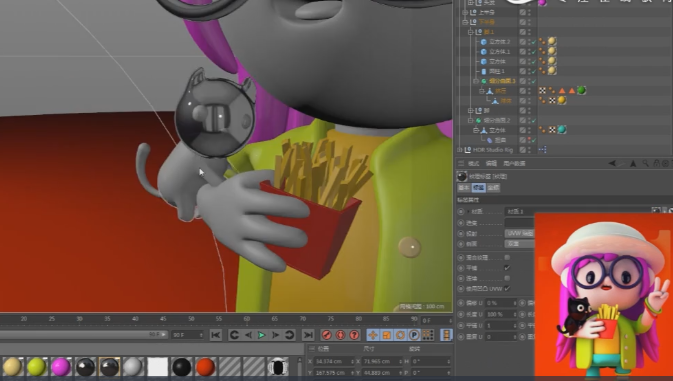Viewport: 673px width, 381px height.
Task: Expand the 上半身 group in object manager
Action: [465, 12]
